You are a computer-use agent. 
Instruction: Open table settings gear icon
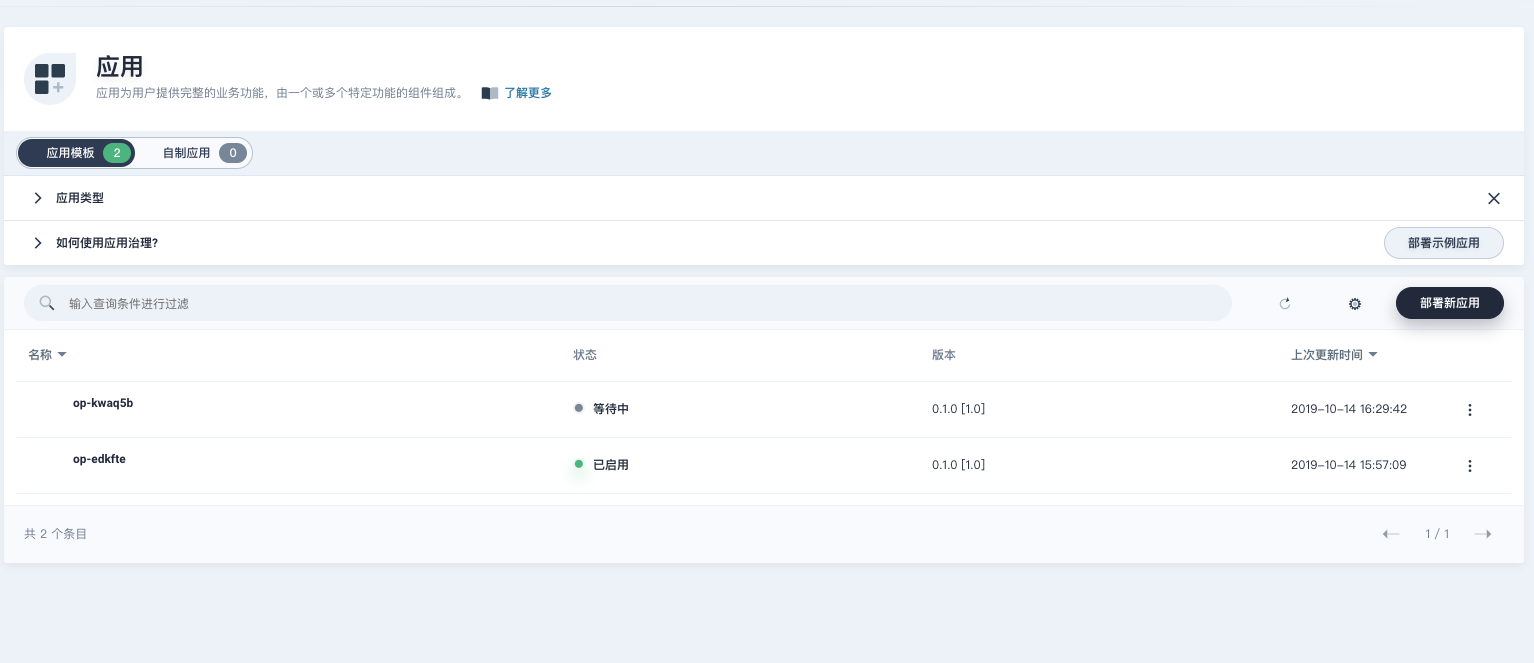pos(1355,304)
